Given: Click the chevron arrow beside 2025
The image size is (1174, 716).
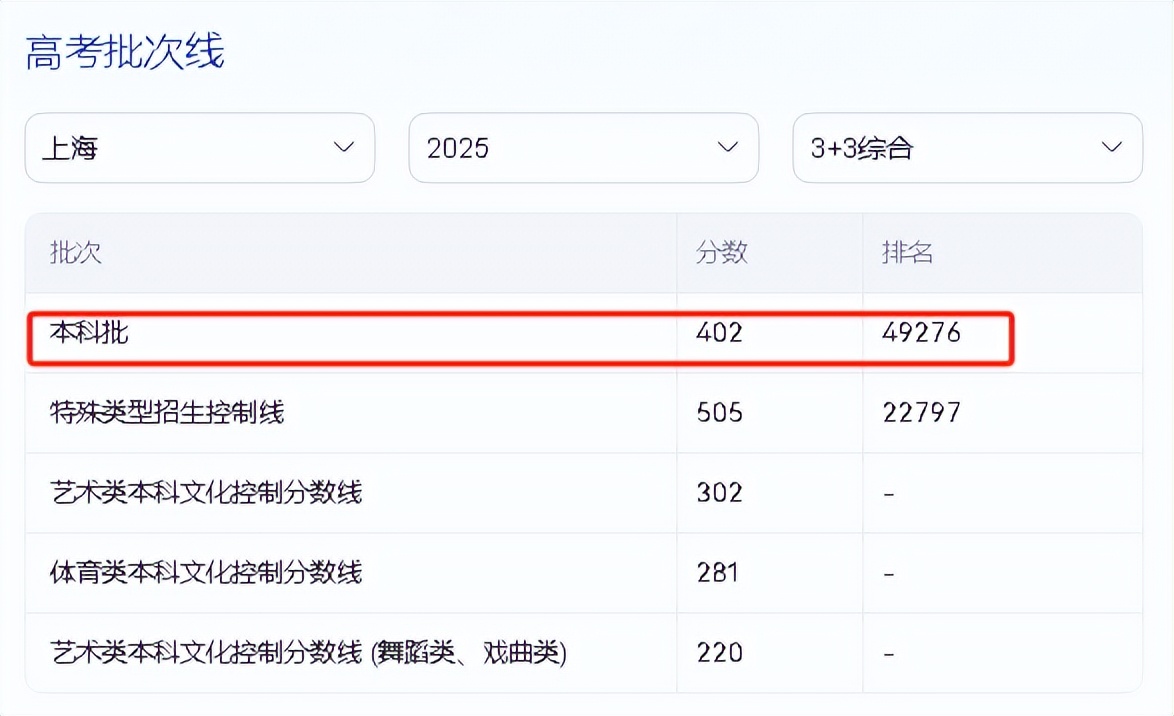Looking at the screenshot, I should (727, 148).
